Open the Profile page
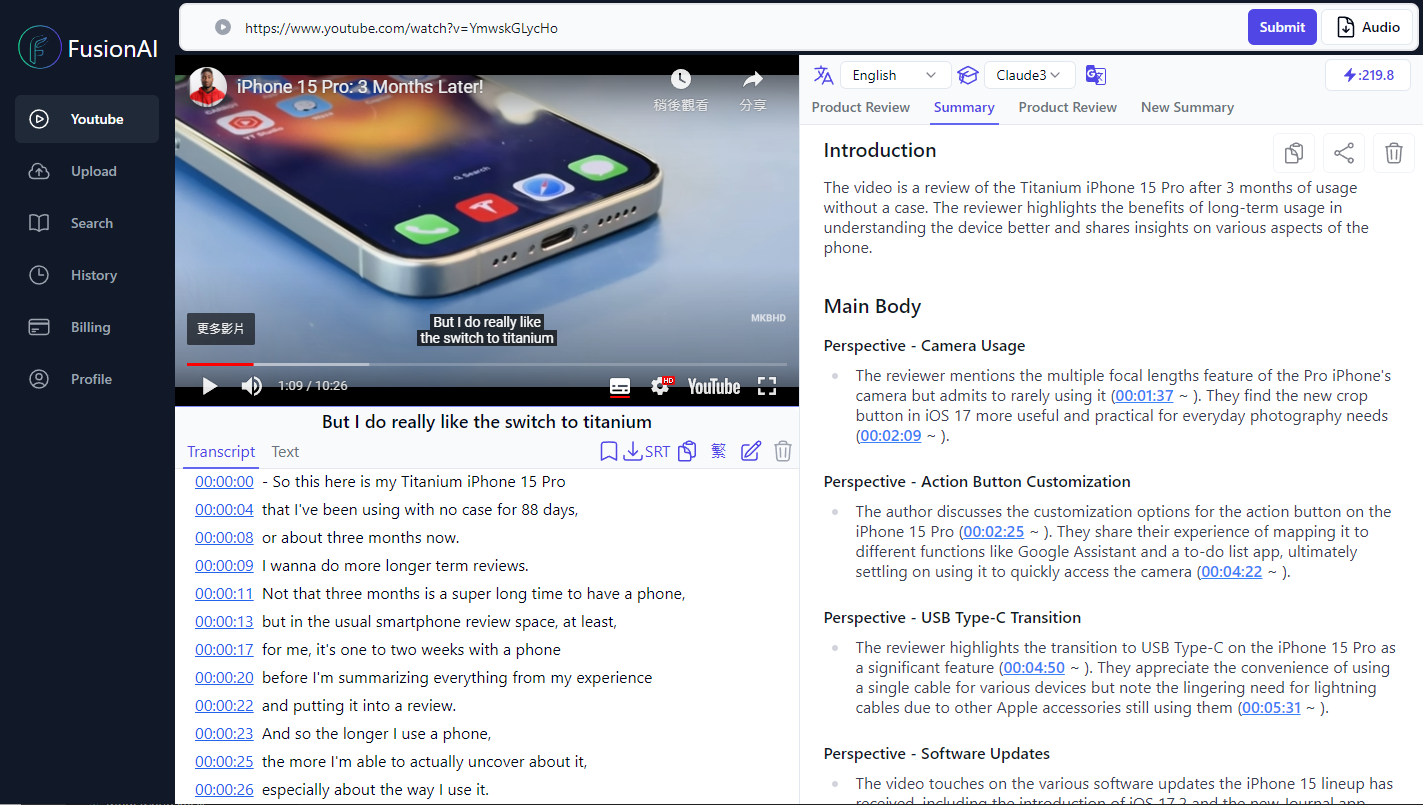This screenshot has width=1423, height=805. click(87, 379)
